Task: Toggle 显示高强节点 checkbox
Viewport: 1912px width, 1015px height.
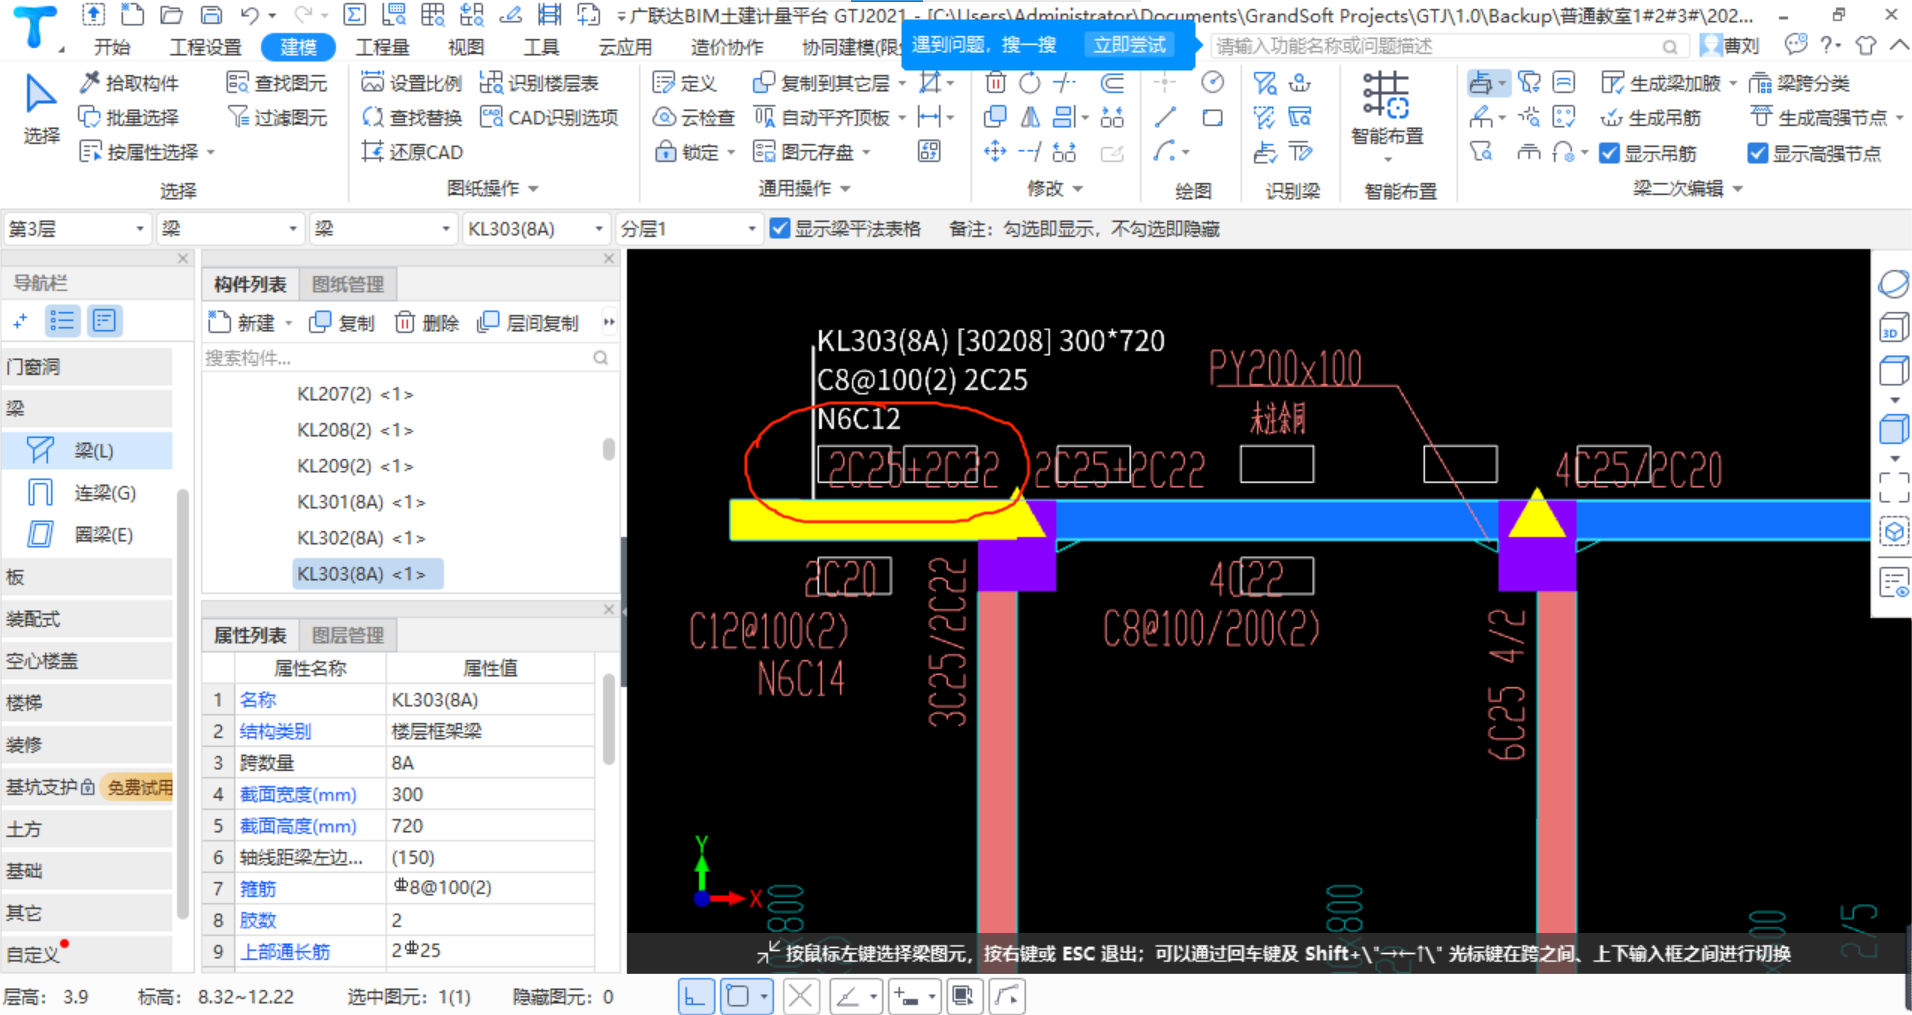Action: point(1757,153)
